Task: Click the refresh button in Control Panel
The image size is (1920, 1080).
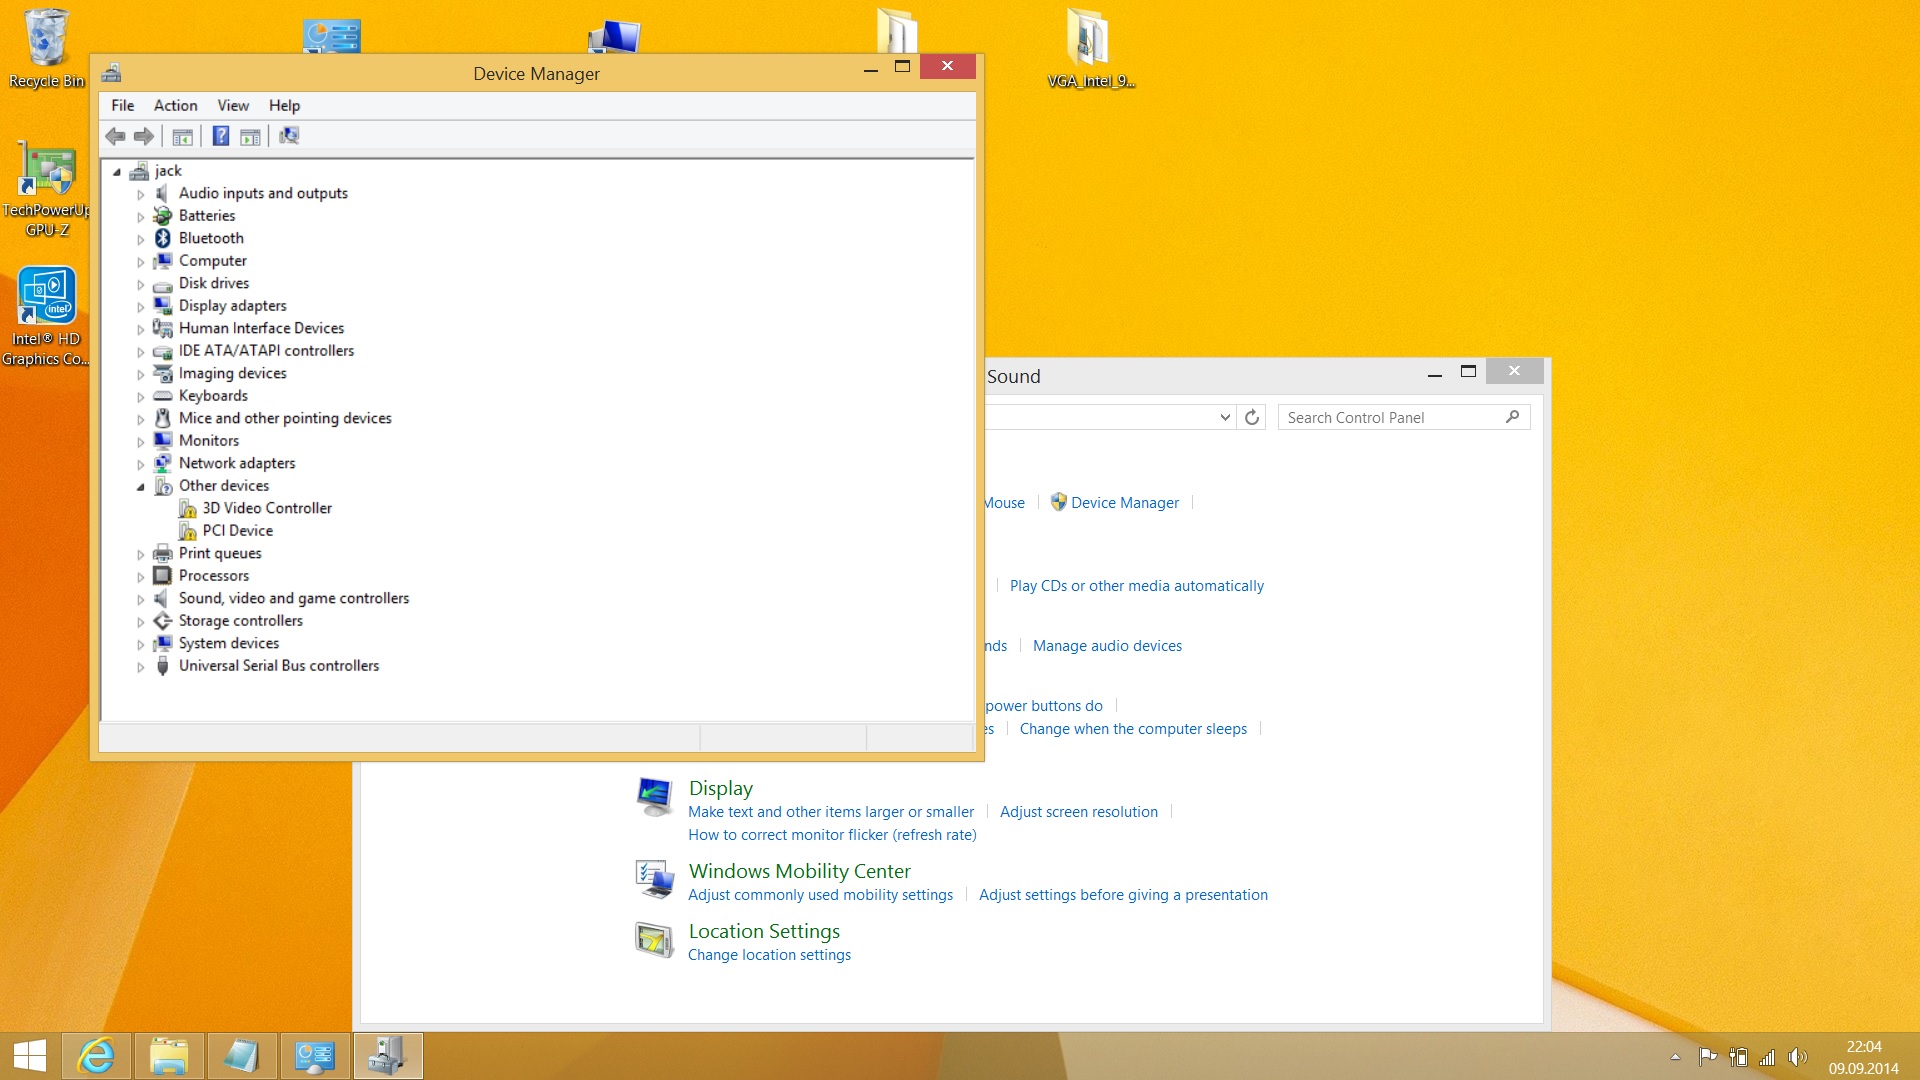Action: tap(1252, 417)
